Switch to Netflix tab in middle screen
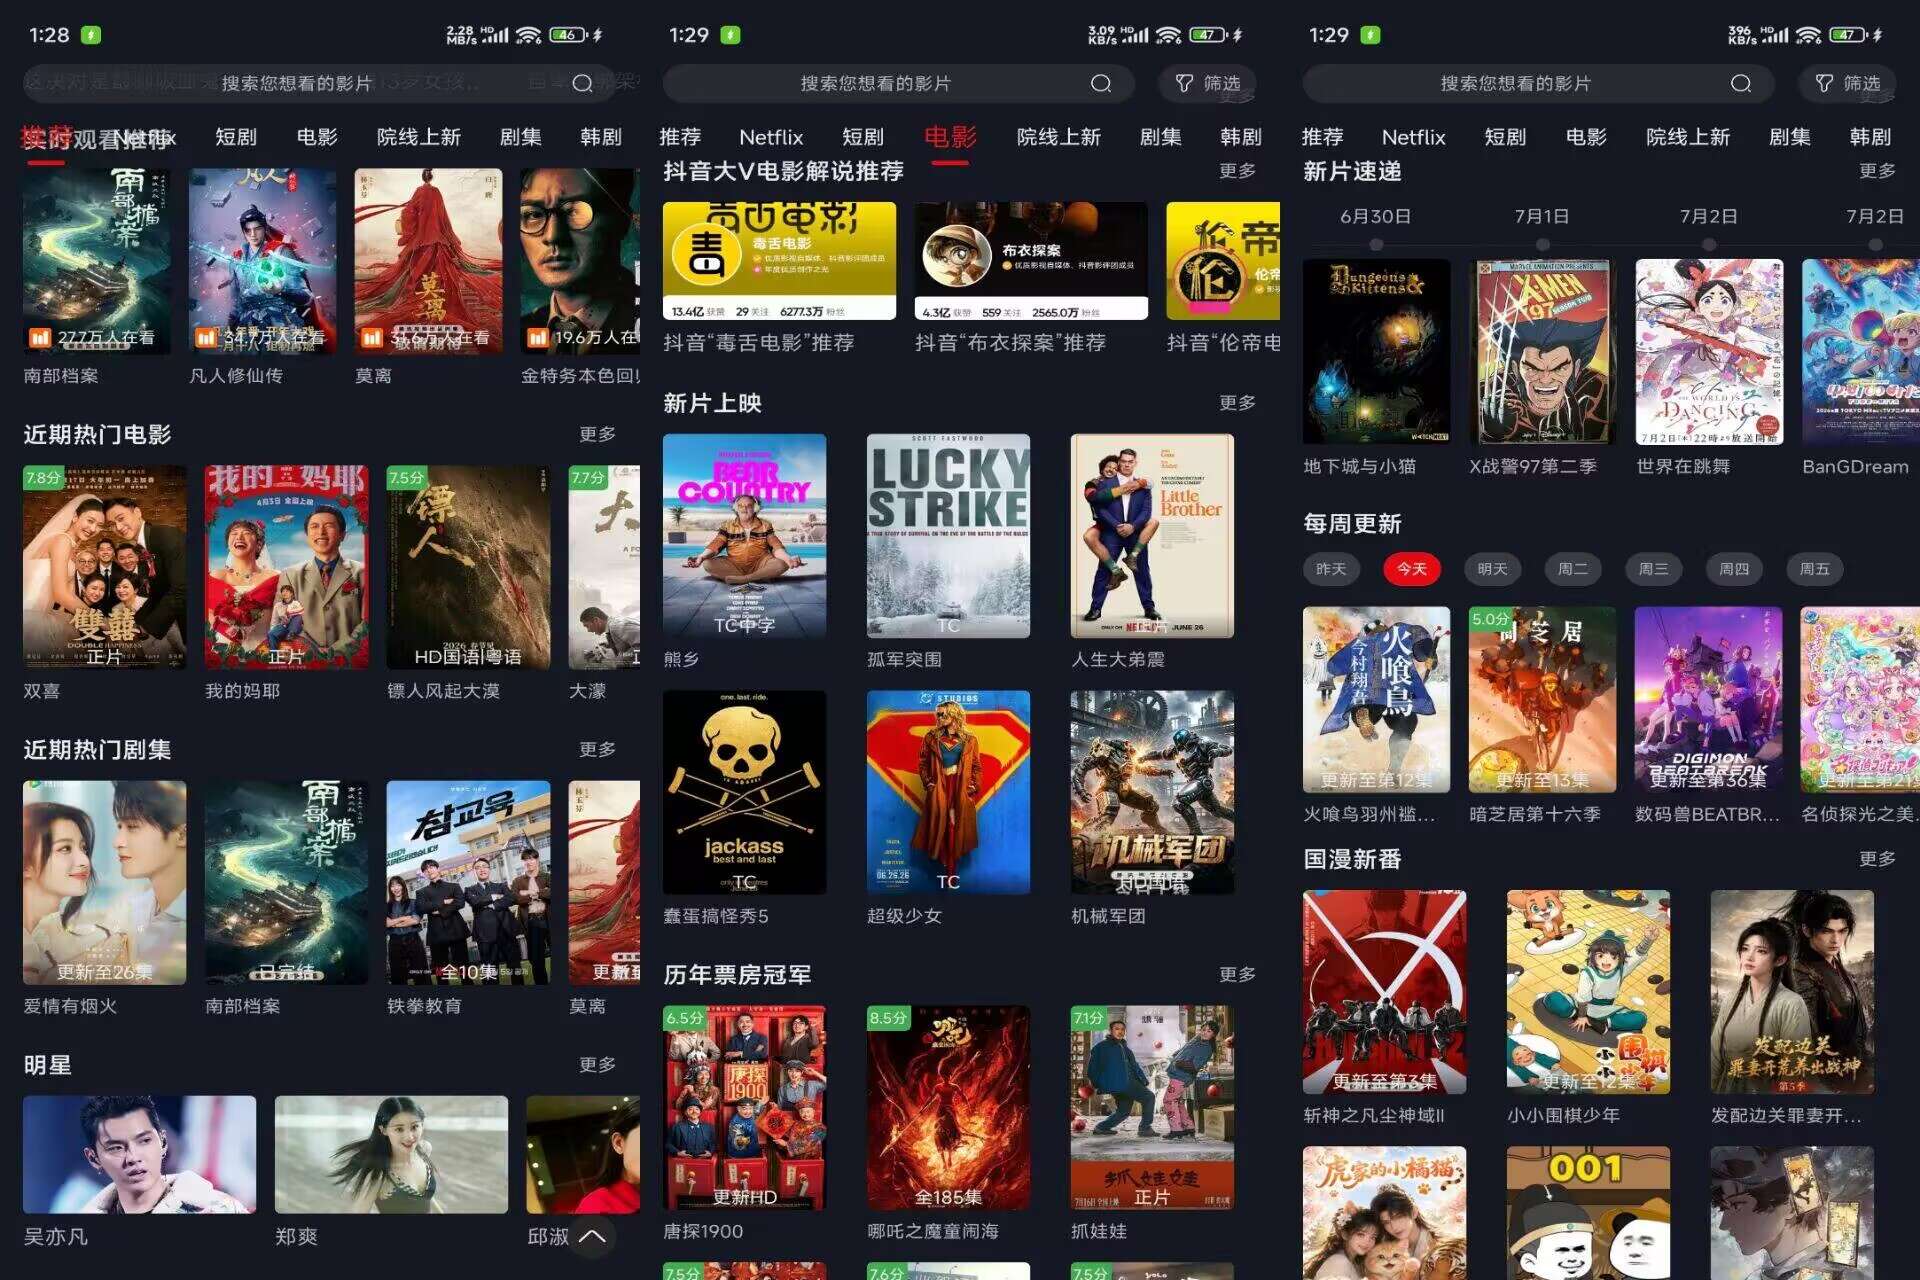Viewport: 1920px width, 1280px height. click(771, 137)
